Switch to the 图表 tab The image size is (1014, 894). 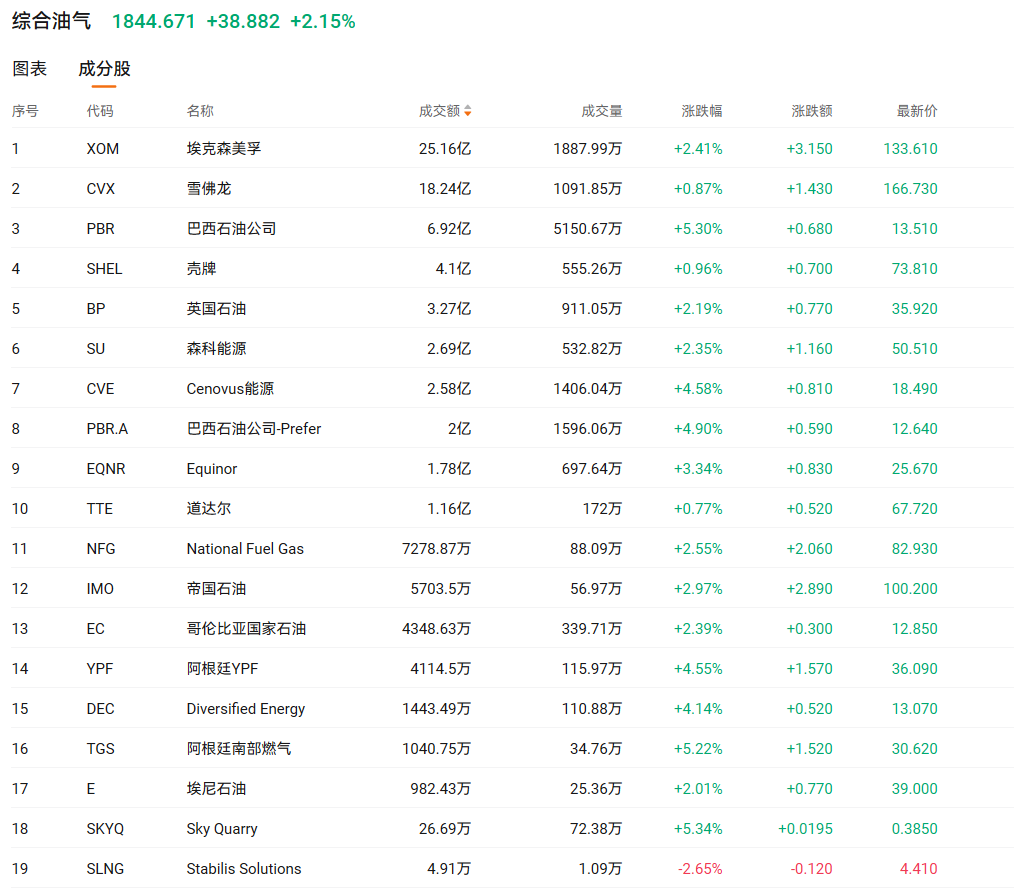click(30, 69)
